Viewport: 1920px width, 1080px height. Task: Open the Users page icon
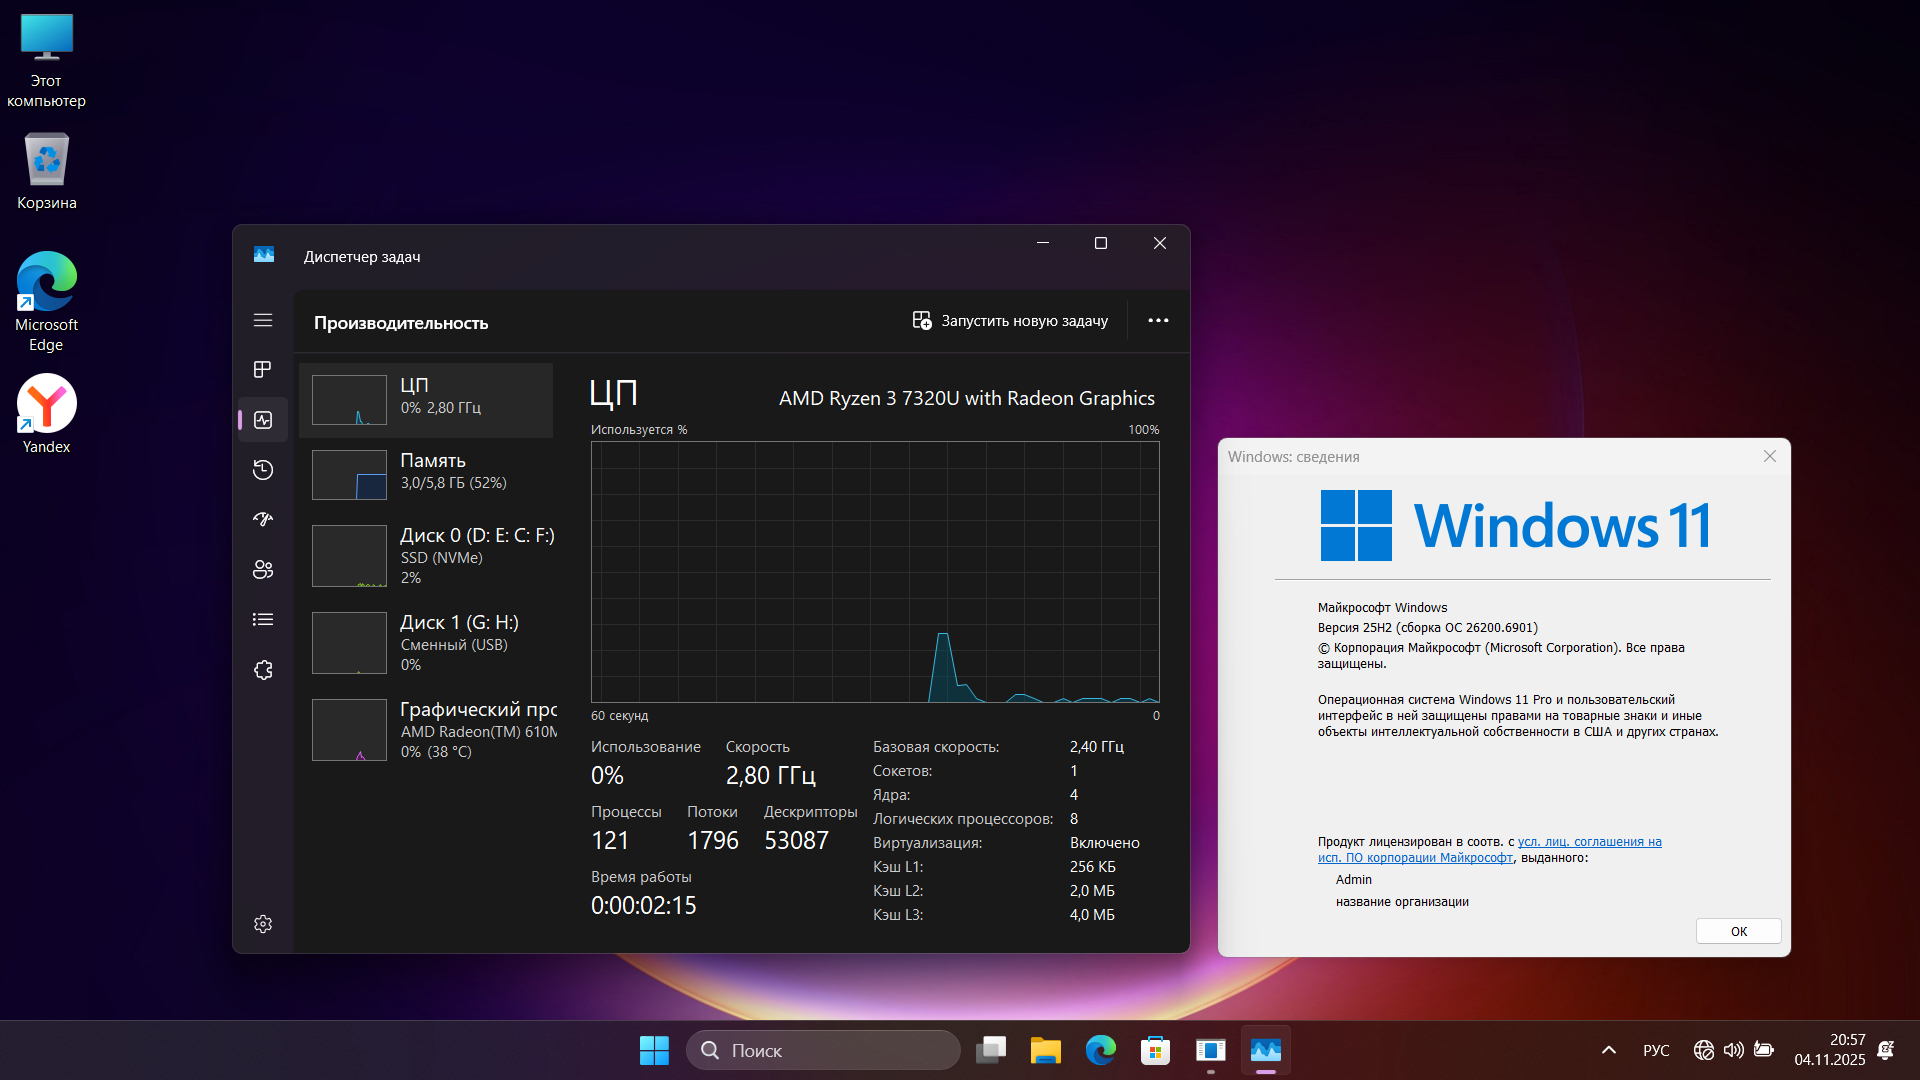263,570
